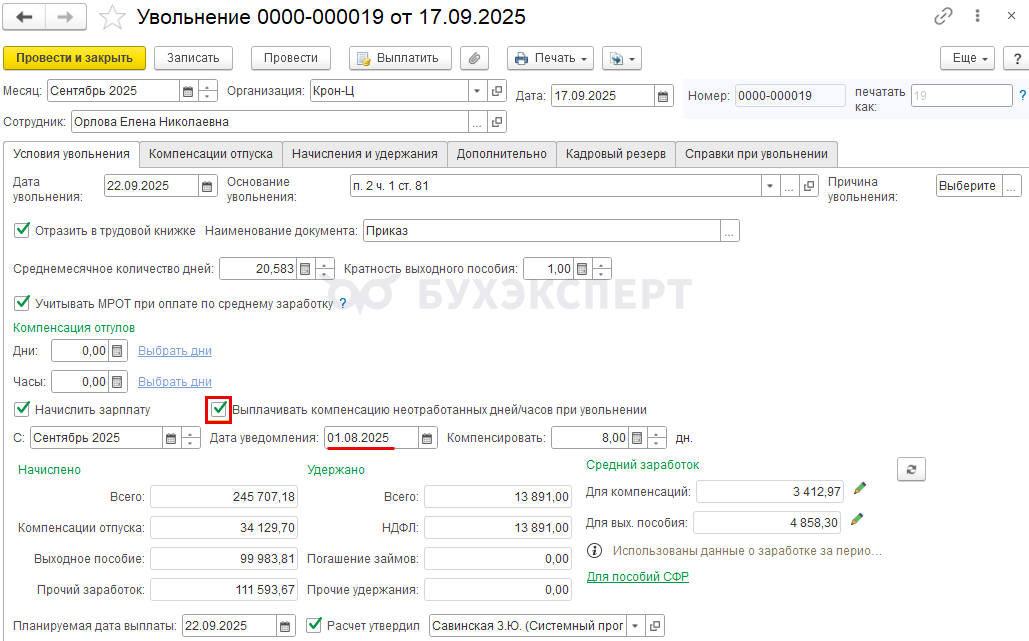Step С: Сентябрь 2025 month spinner
This screenshot has width=1029, height=641.
tap(190, 438)
